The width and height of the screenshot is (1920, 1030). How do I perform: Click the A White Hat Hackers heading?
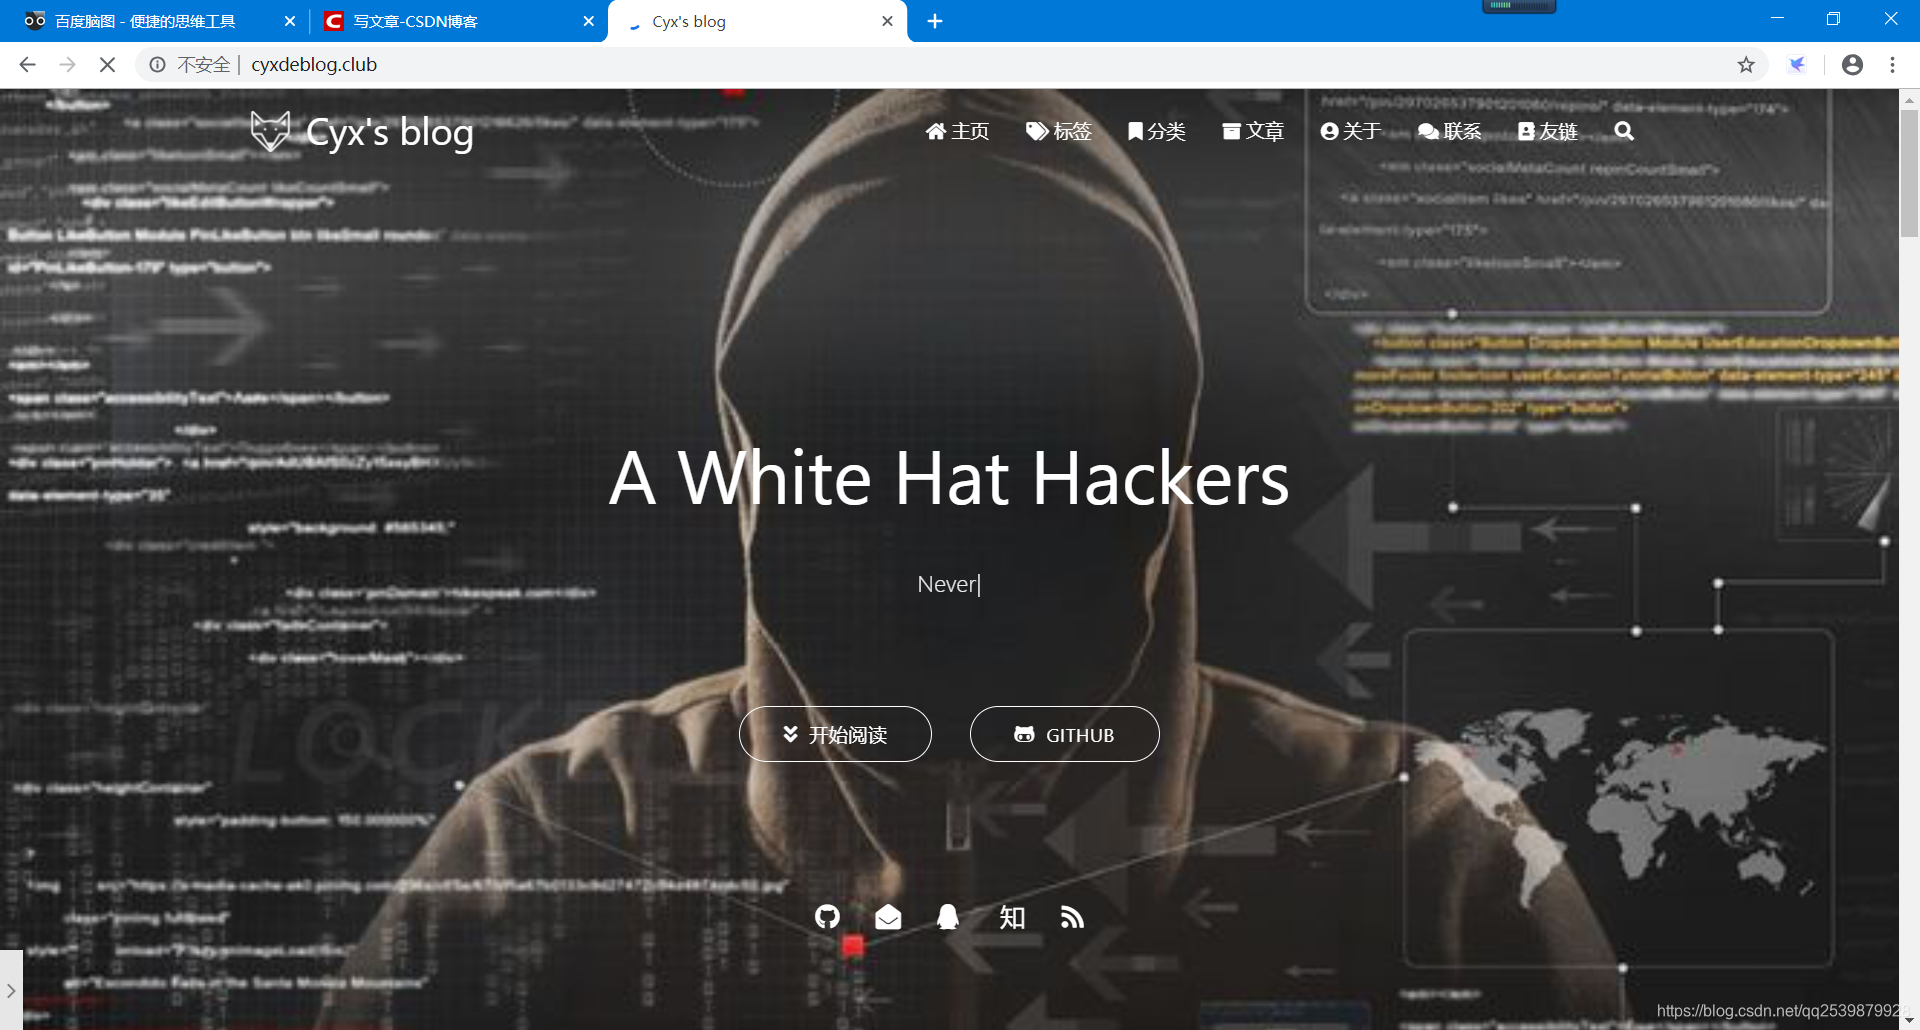pyautogui.click(x=949, y=478)
